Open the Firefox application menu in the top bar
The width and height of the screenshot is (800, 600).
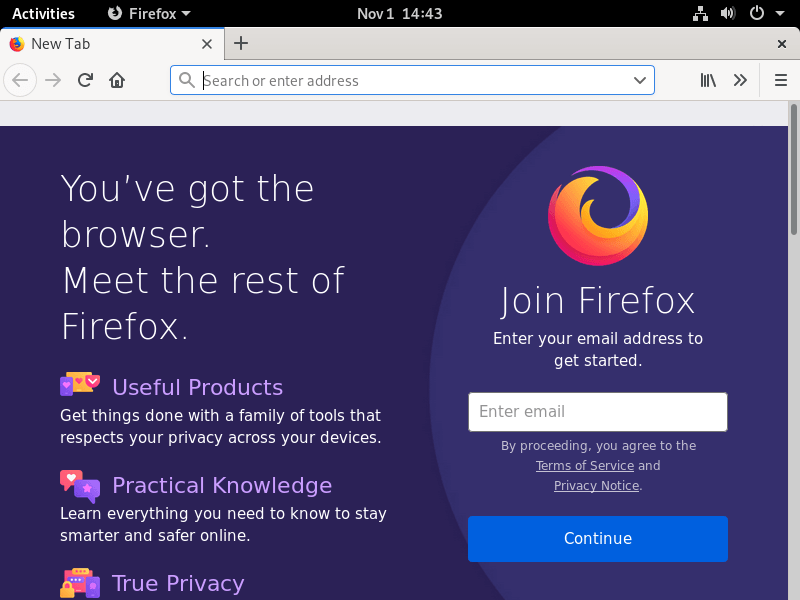[149, 13]
